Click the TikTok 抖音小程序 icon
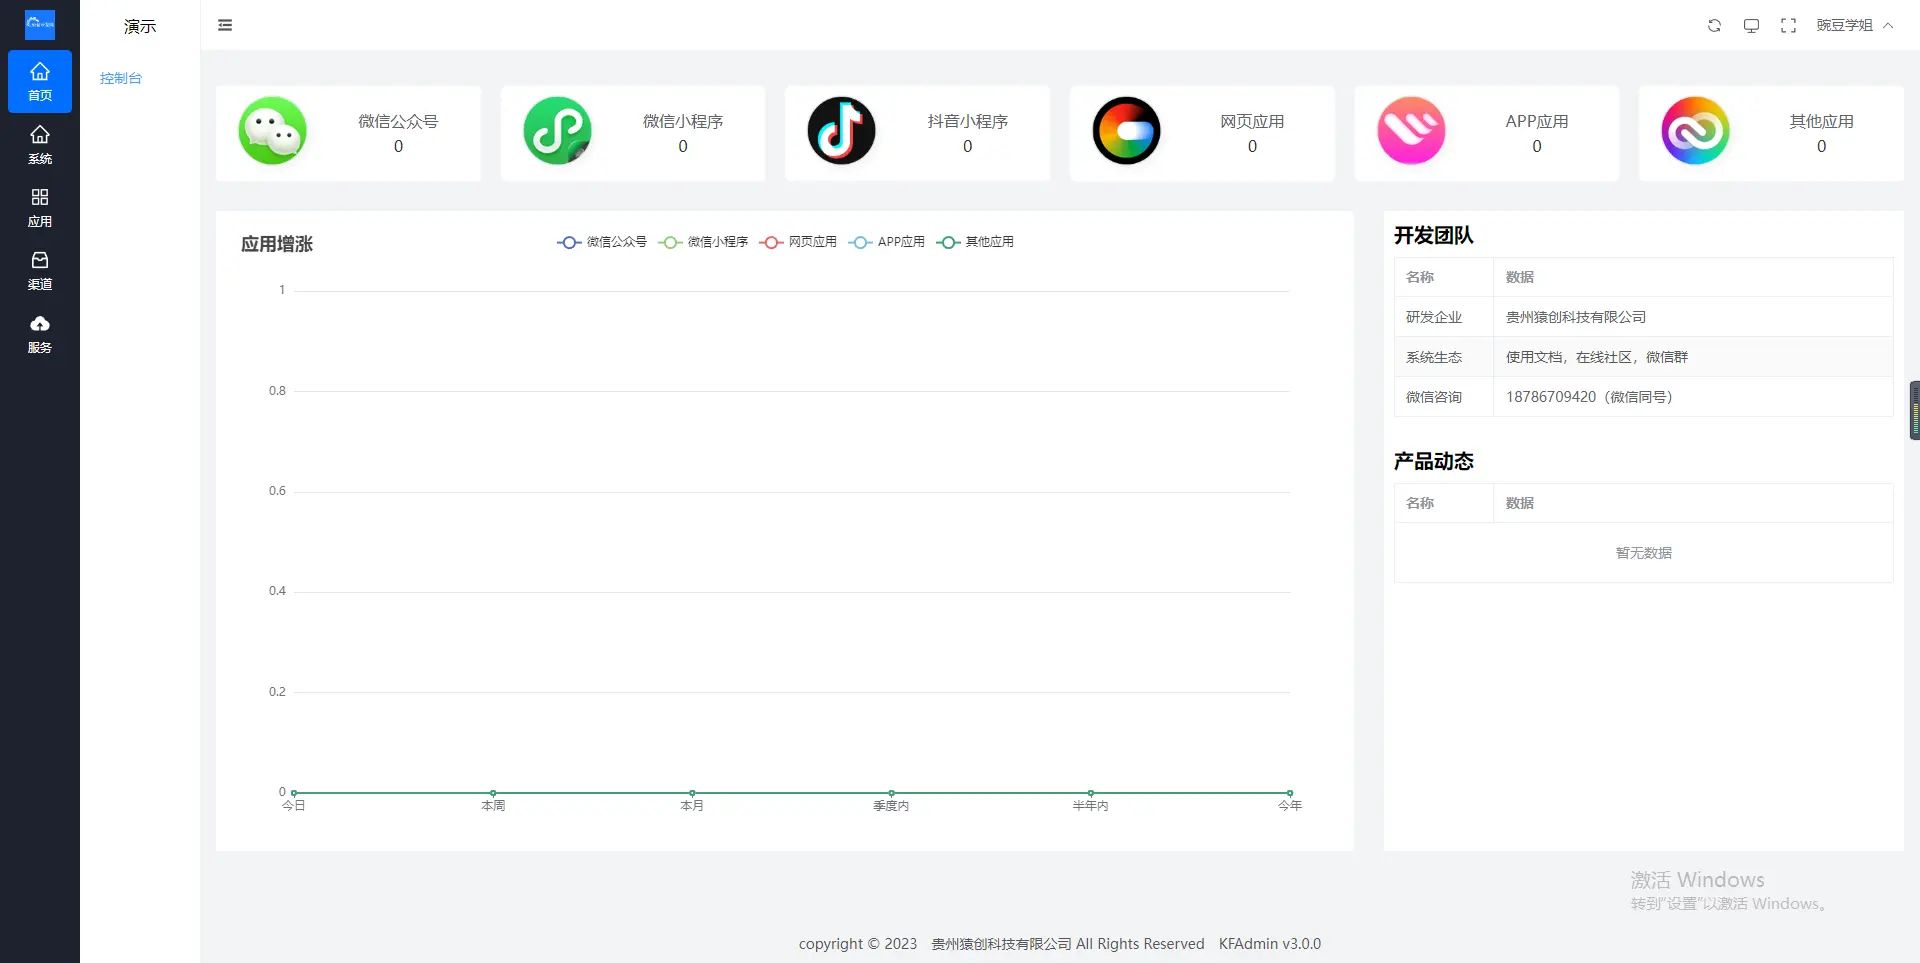 [x=842, y=131]
